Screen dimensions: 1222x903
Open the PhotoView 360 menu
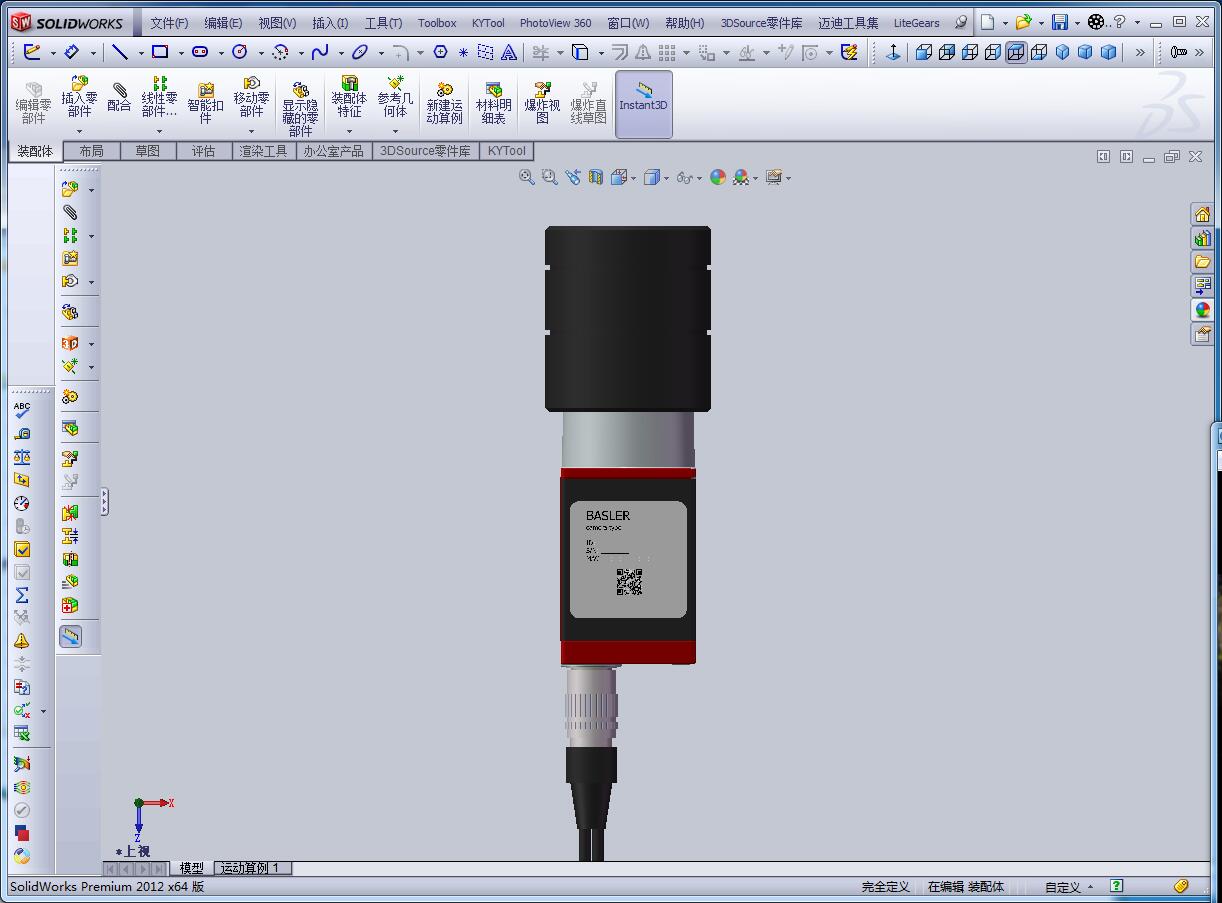[555, 23]
